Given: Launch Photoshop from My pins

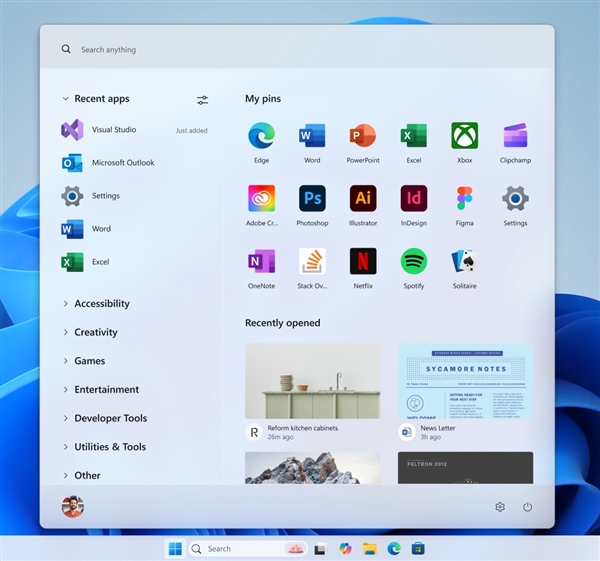Looking at the screenshot, I should coord(312,198).
